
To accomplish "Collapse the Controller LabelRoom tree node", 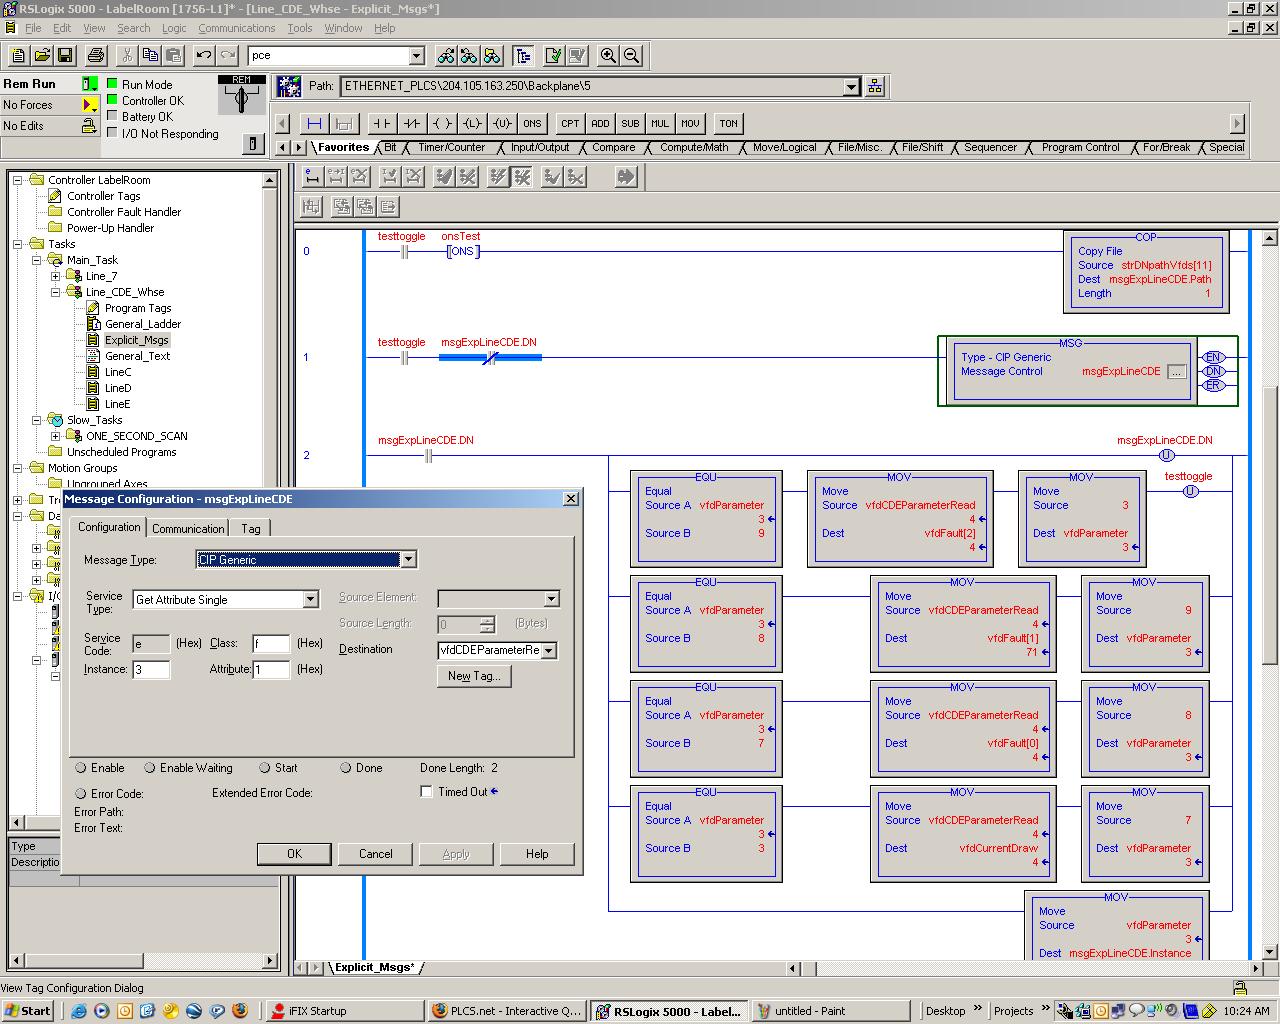I will coord(17,180).
